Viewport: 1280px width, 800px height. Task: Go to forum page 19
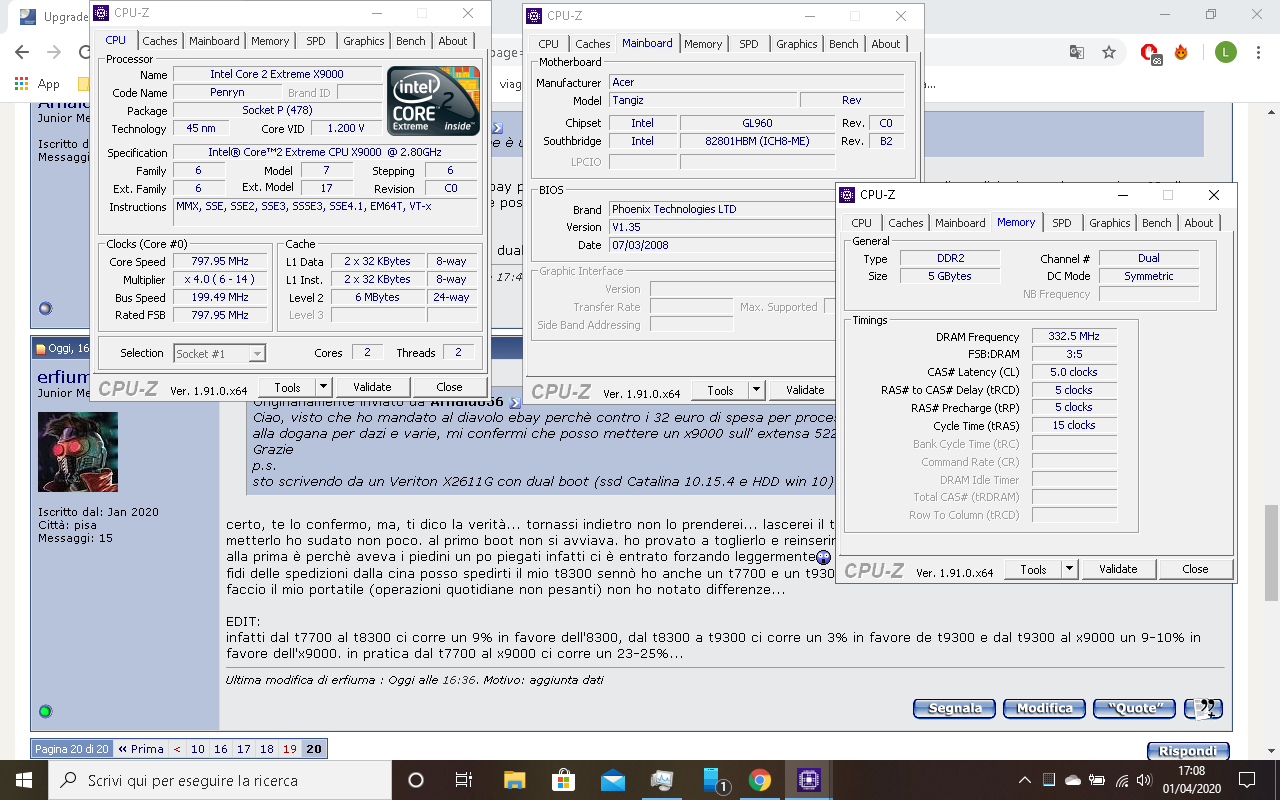[x=290, y=749]
